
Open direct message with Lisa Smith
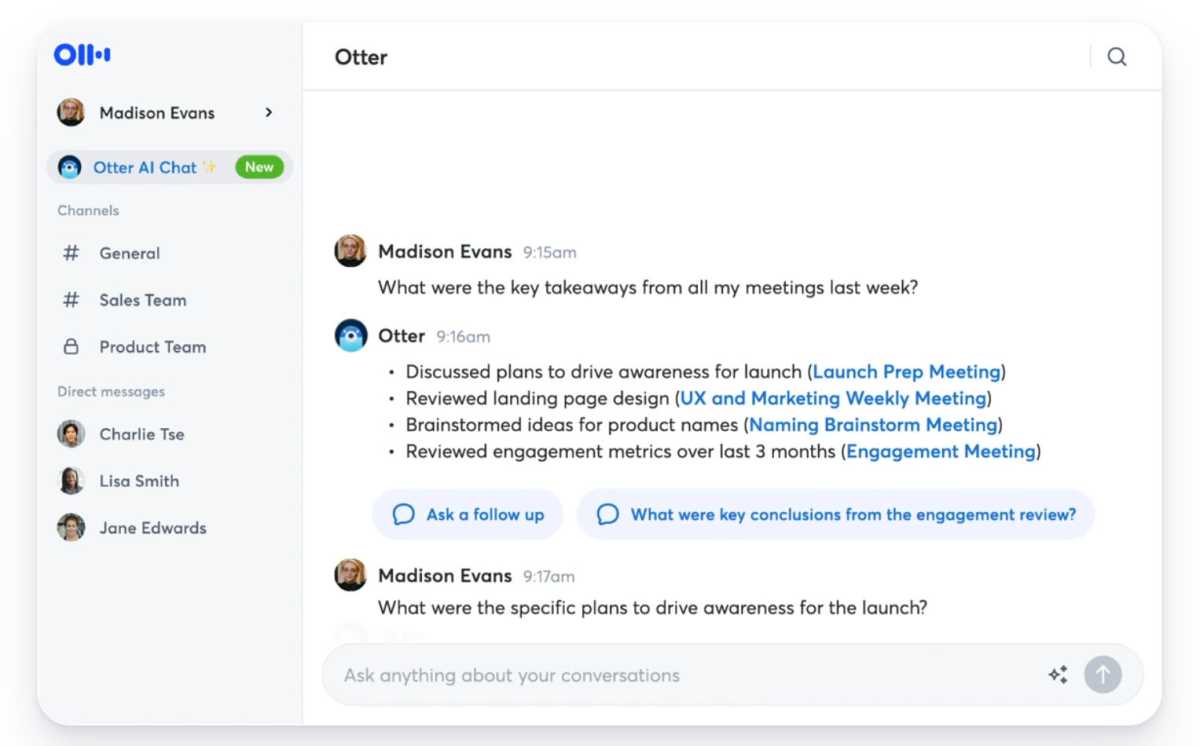[x=139, y=481]
